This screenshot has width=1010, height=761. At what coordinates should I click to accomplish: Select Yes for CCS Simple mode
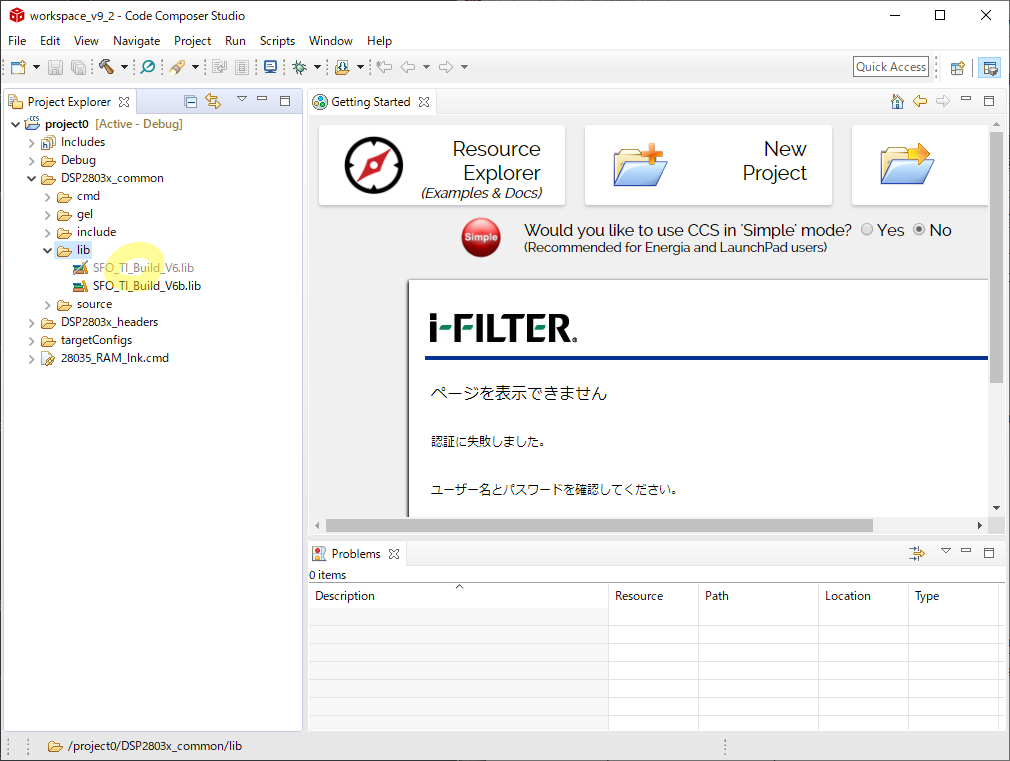point(867,230)
